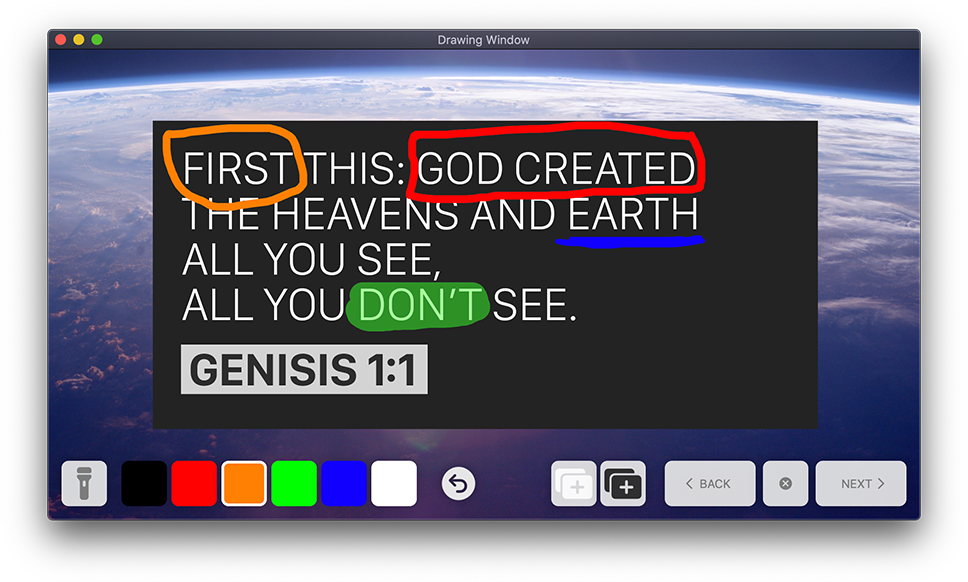The height and width of the screenshot is (582, 968).
Task: Click the Drawing Window title text
Action: pos(483,39)
